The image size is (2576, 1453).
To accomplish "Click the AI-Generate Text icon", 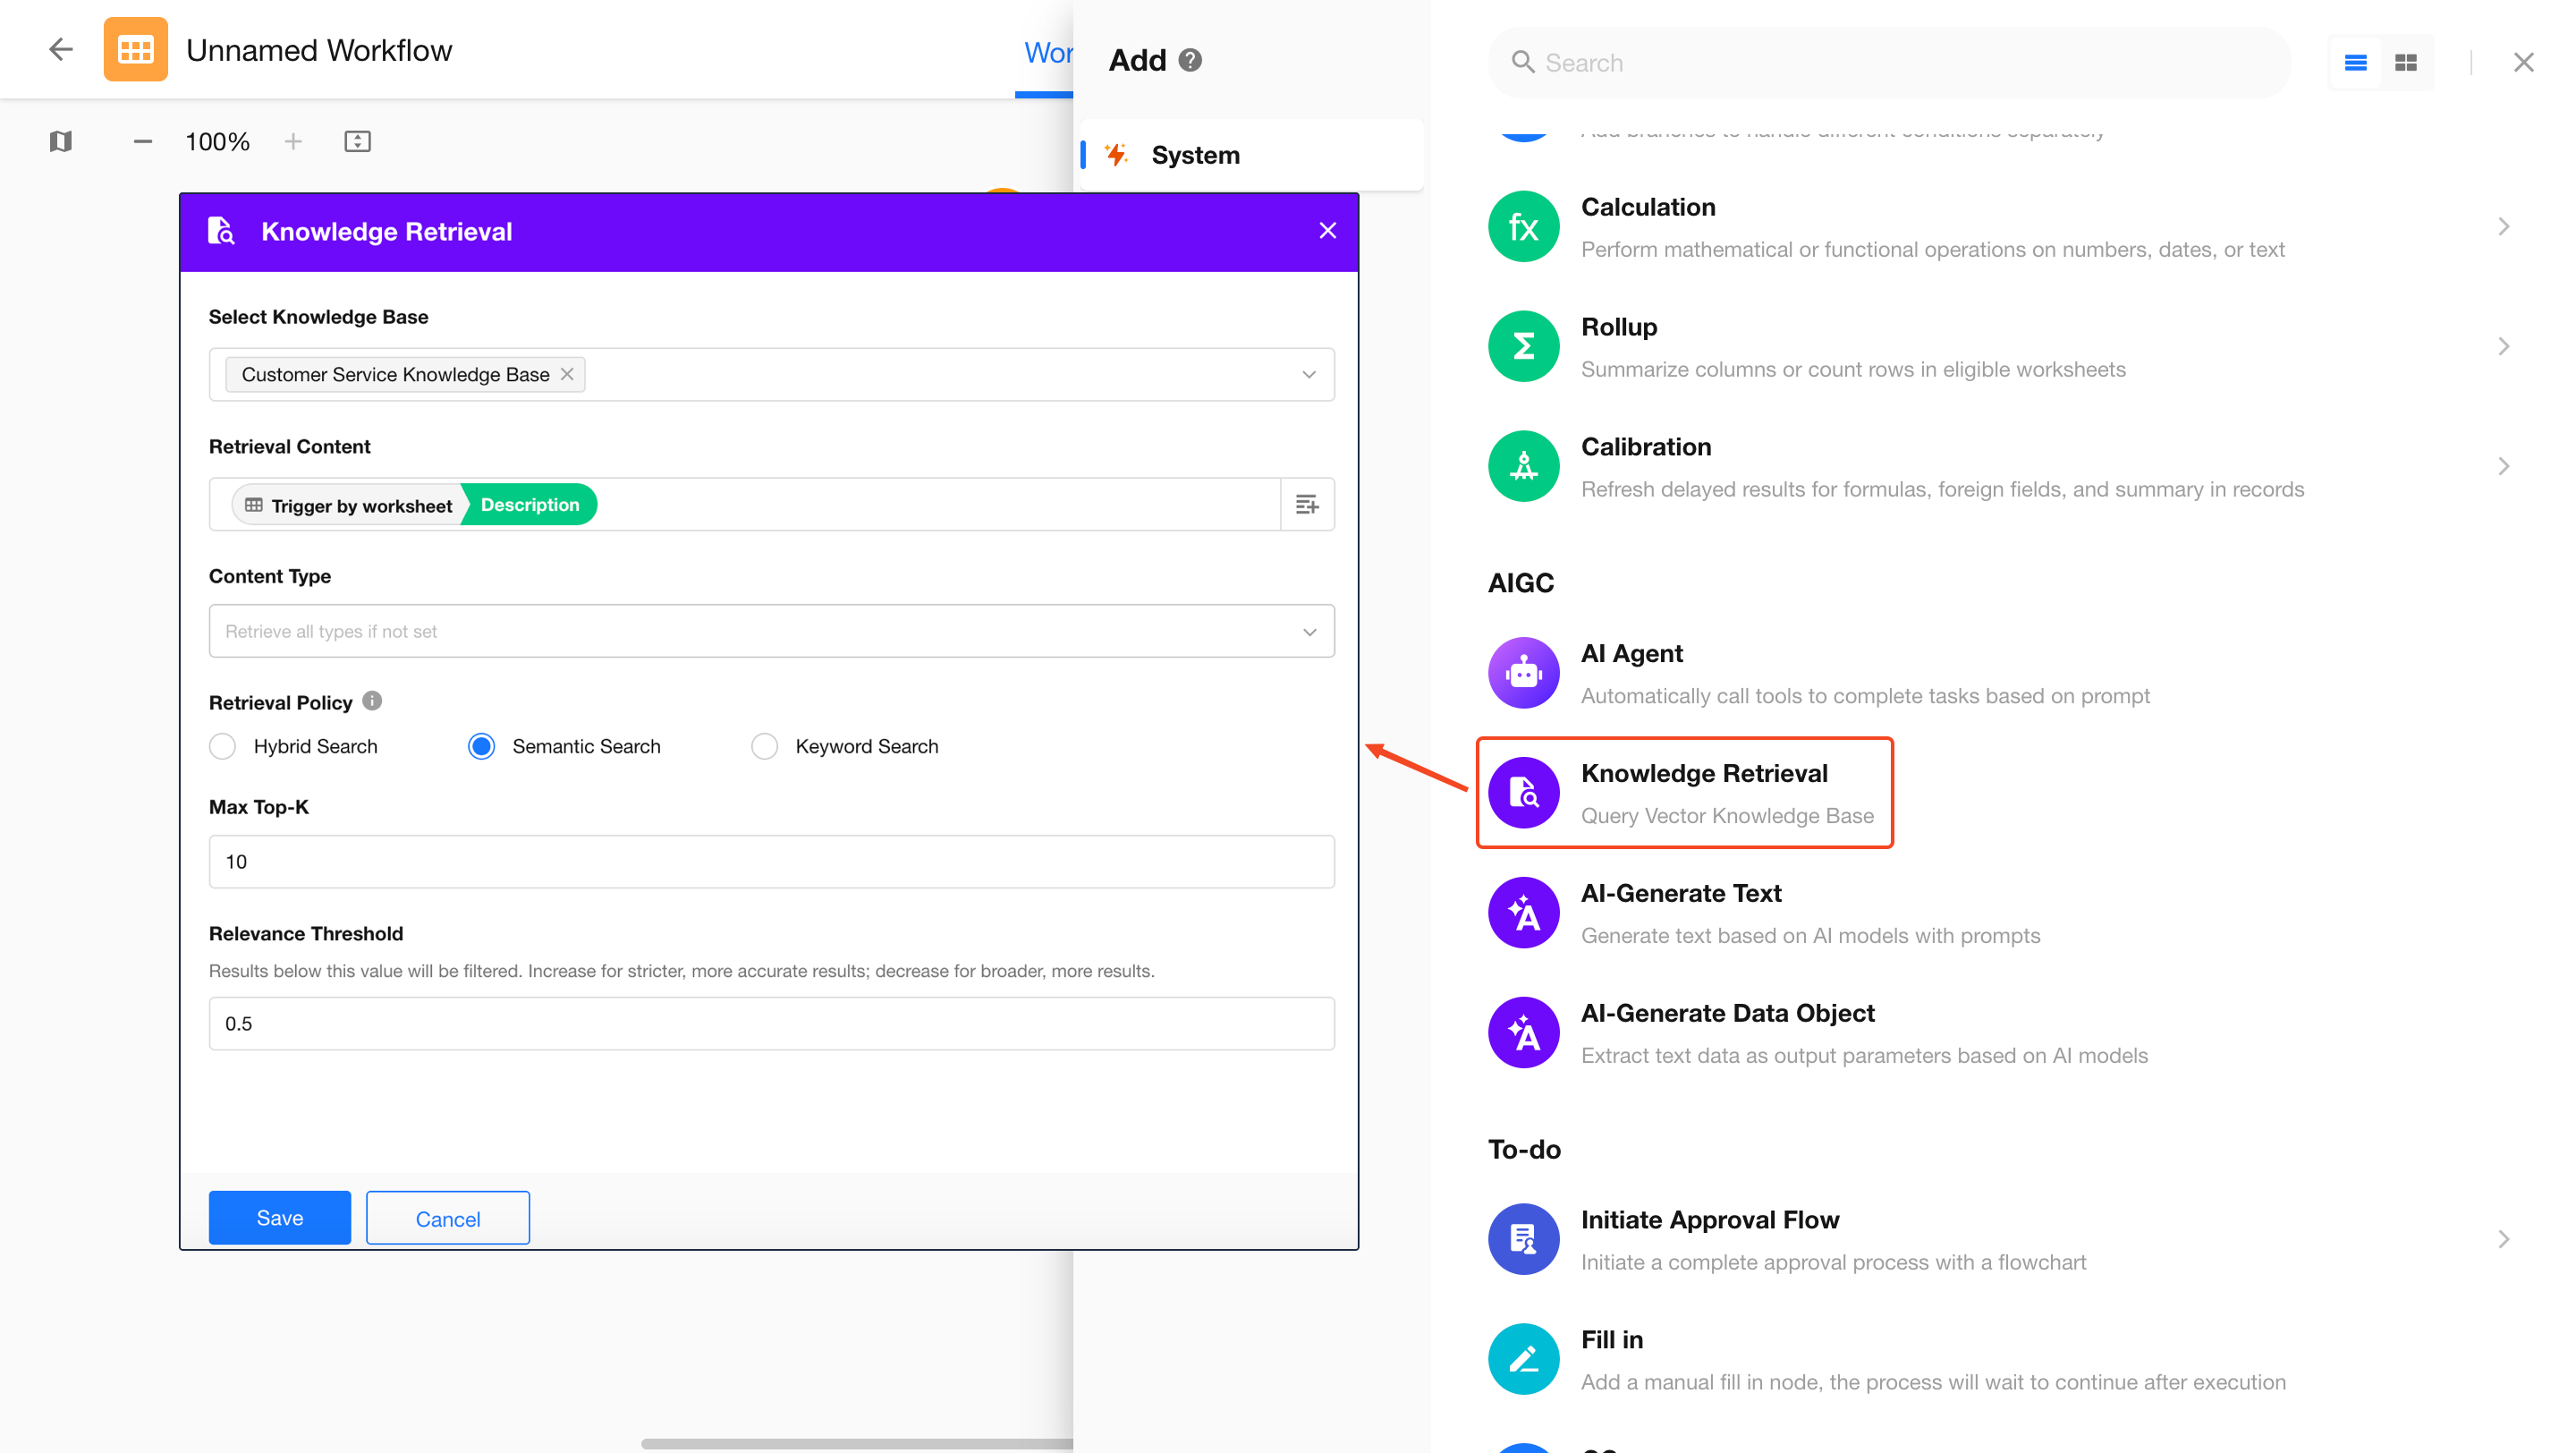I will pos(1523,913).
